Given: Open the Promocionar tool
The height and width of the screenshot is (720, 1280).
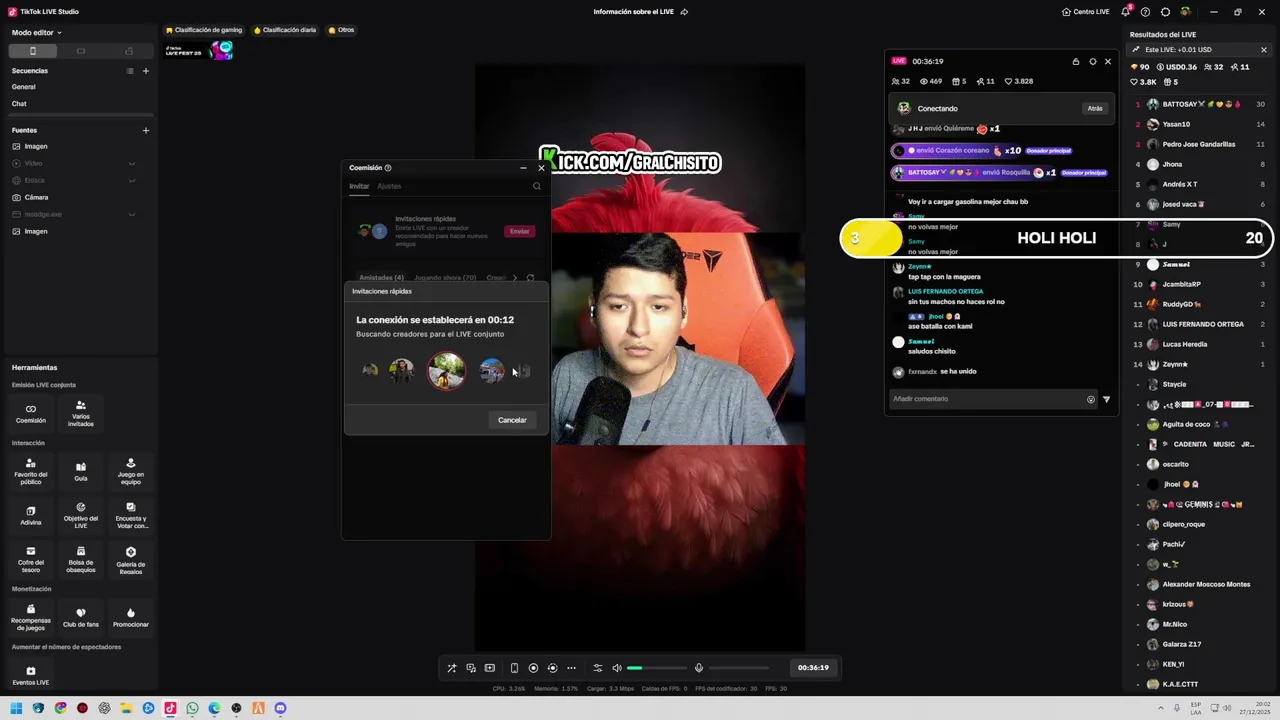Looking at the screenshot, I should click(x=130, y=617).
